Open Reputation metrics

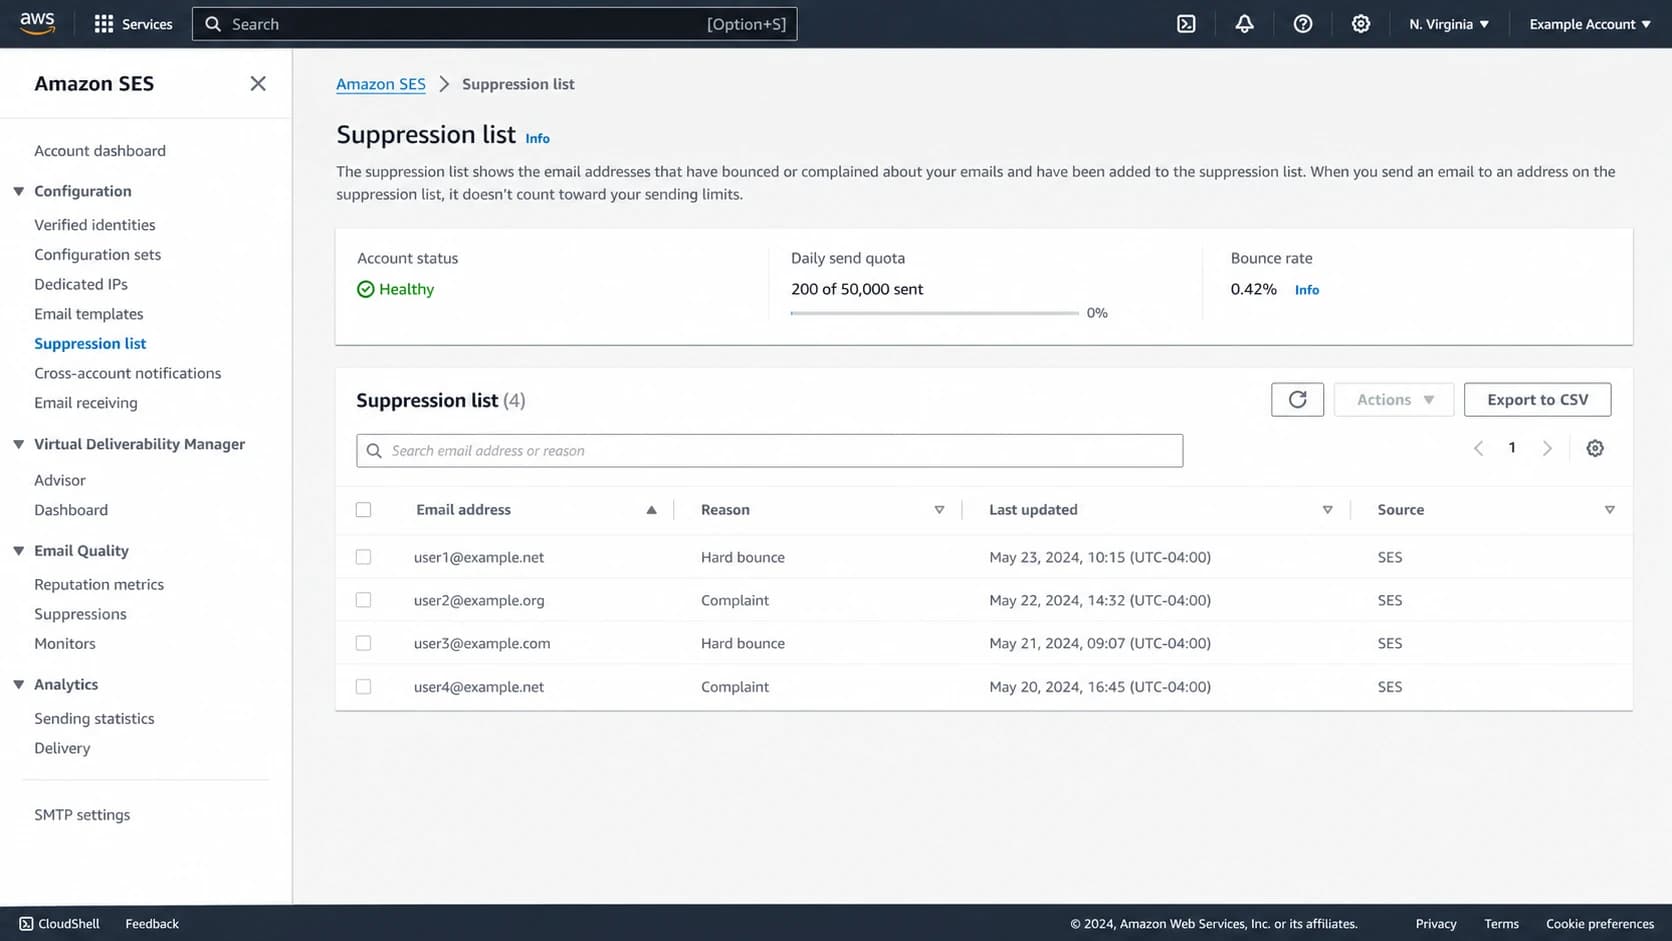pos(99,585)
